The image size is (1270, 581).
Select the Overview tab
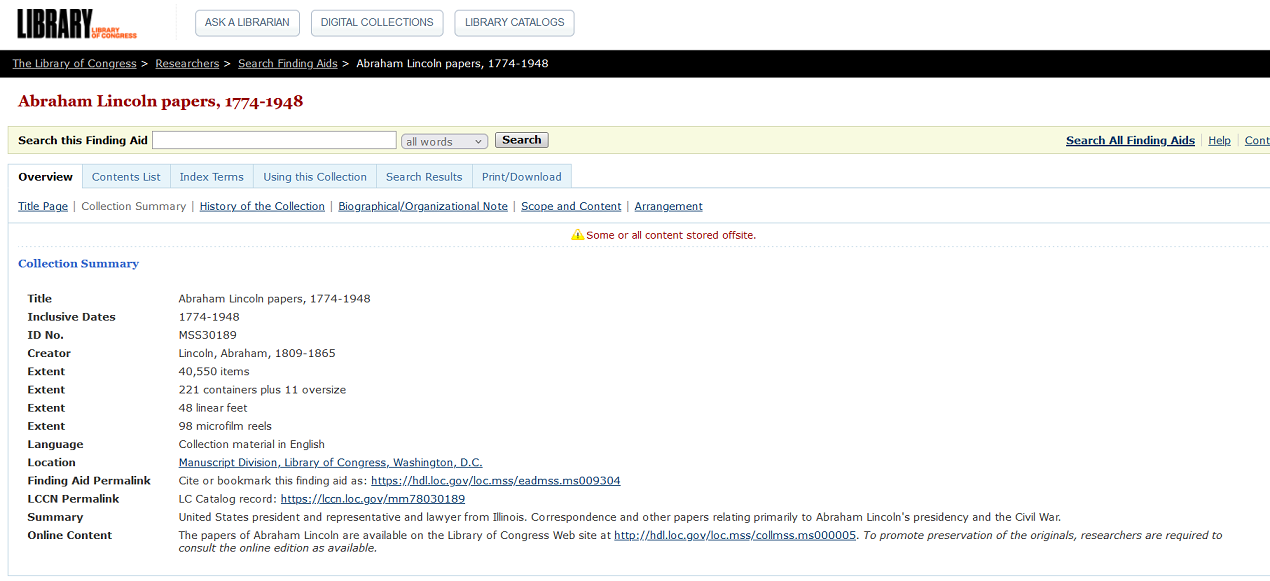46,177
